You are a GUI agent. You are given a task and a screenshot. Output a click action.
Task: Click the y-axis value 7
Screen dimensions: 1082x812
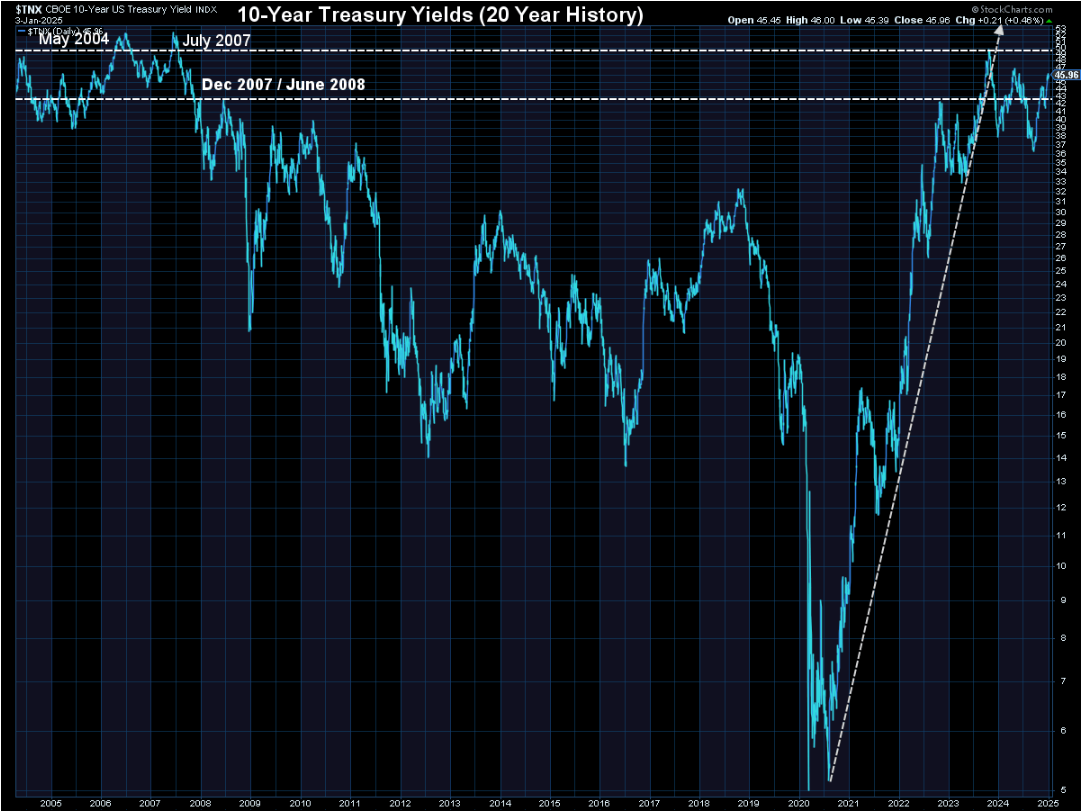click(x=1063, y=681)
